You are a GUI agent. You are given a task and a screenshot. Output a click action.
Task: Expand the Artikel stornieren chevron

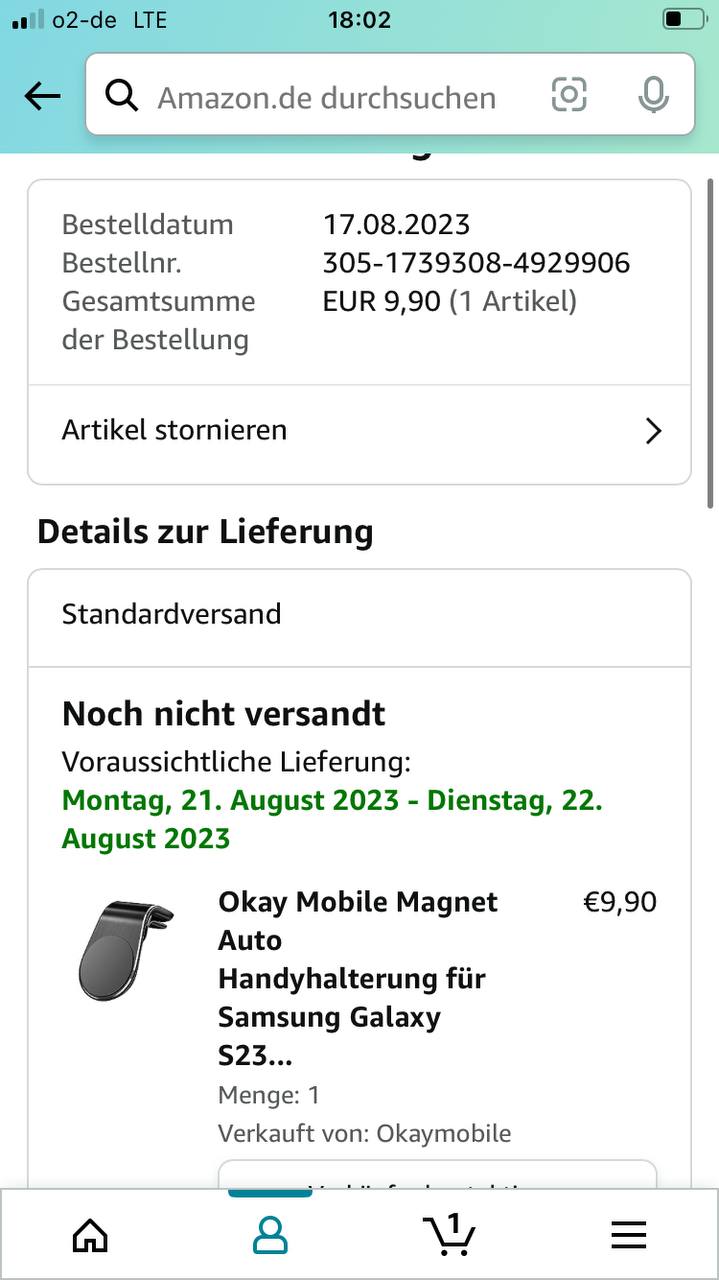tap(653, 431)
